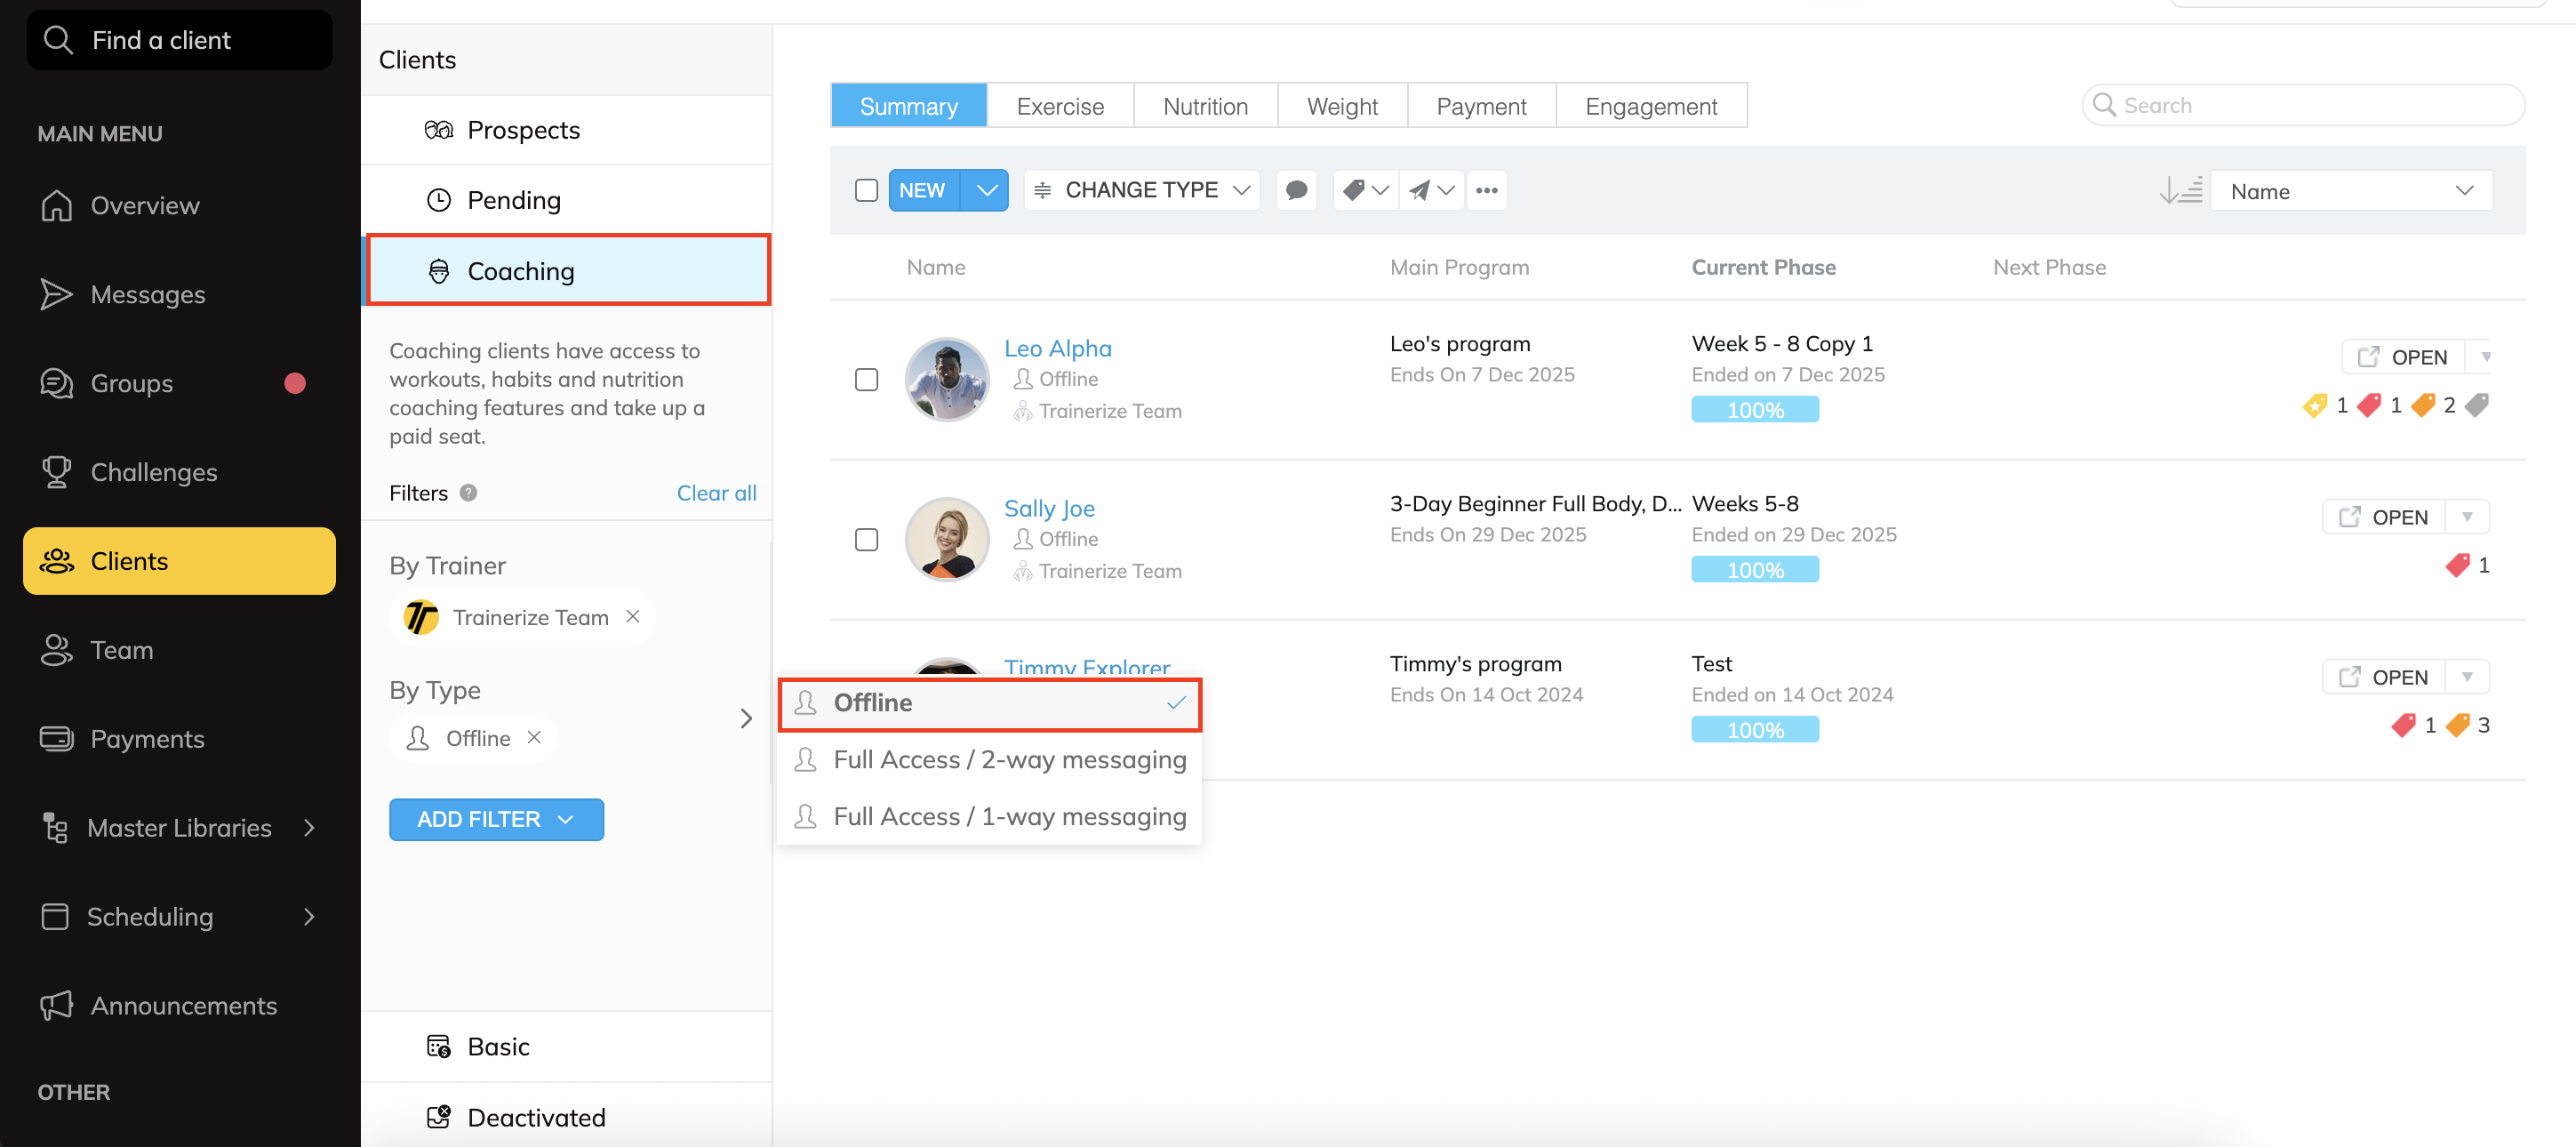Open Announcements from the main menu

[183, 1005]
